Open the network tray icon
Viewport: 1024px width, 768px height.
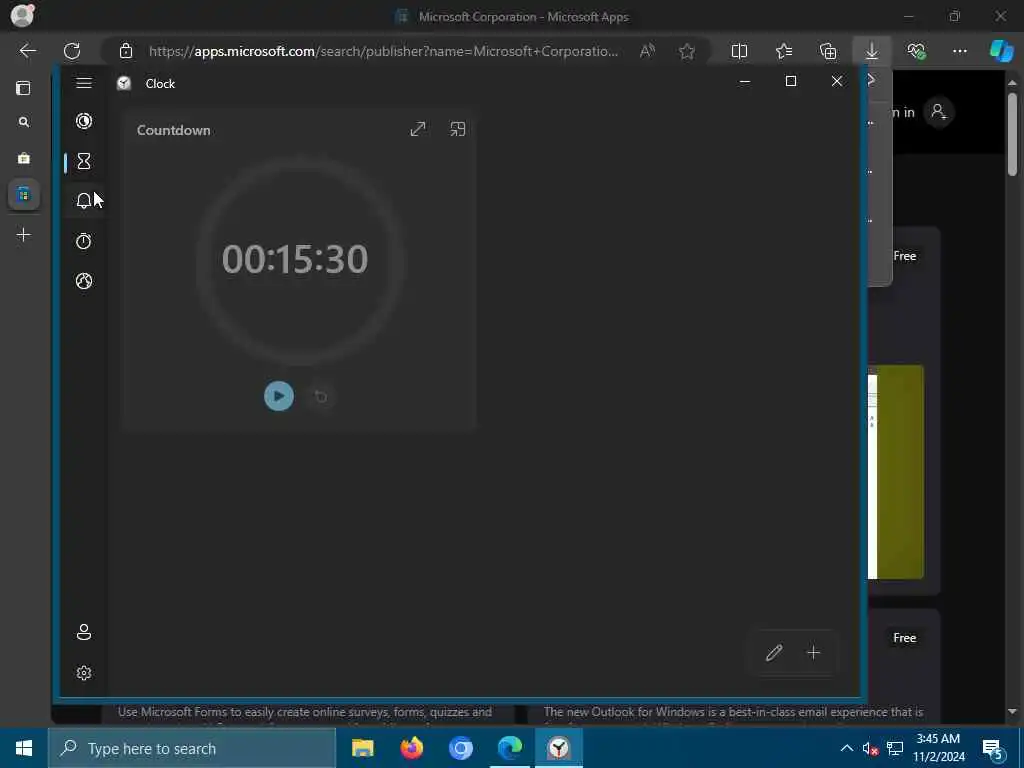[x=895, y=748]
